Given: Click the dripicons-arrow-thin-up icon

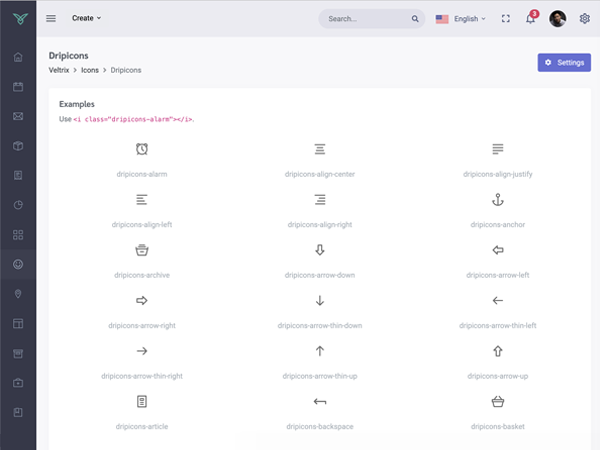Looking at the screenshot, I should [320, 351].
